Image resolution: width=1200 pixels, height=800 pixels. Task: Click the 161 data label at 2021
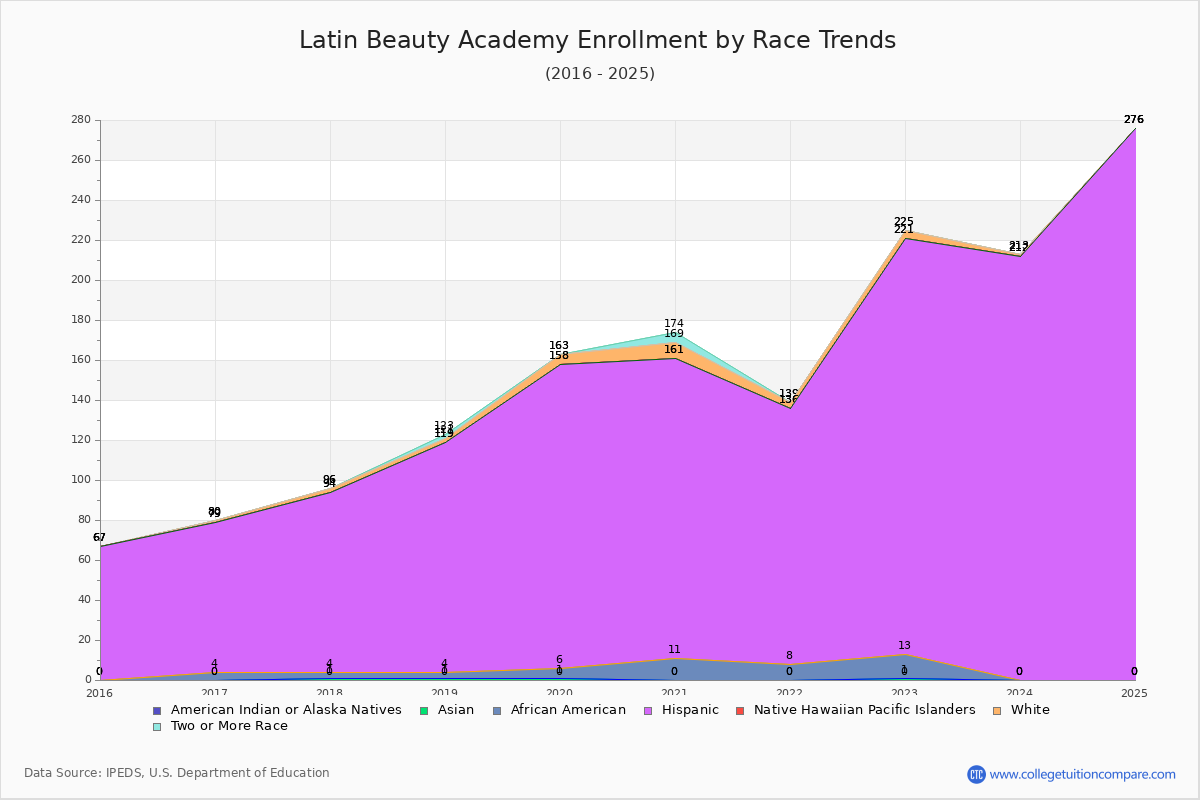point(674,350)
